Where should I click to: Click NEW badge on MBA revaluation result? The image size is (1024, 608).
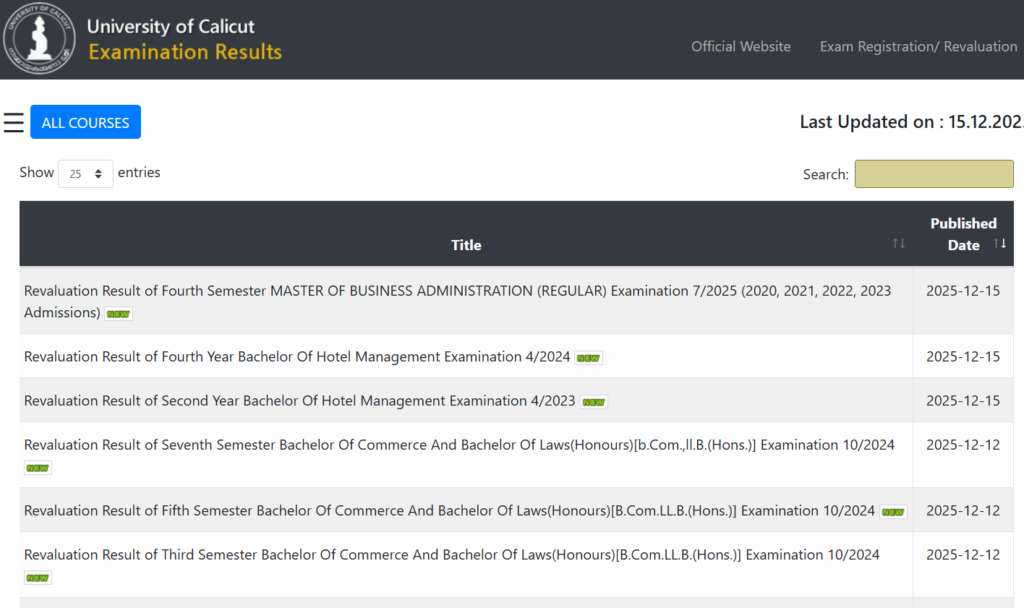point(119,314)
